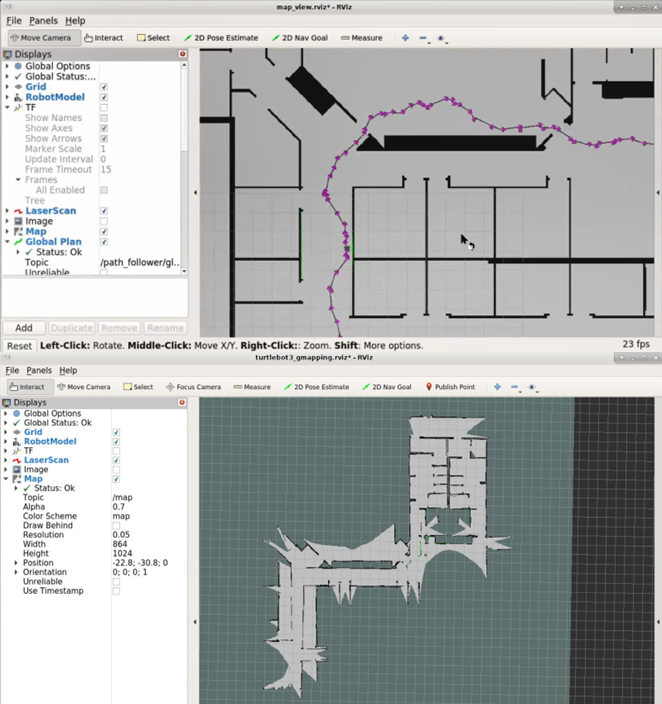662x704 pixels.
Task: Toggle Map checkbox in gmapping Displays
Action: (x=116, y=479)
